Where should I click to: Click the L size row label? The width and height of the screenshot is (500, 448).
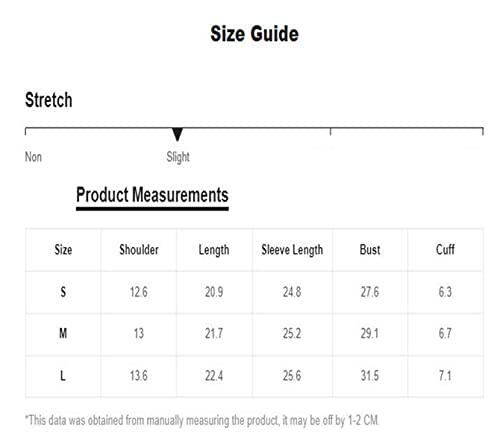point(63,376)
